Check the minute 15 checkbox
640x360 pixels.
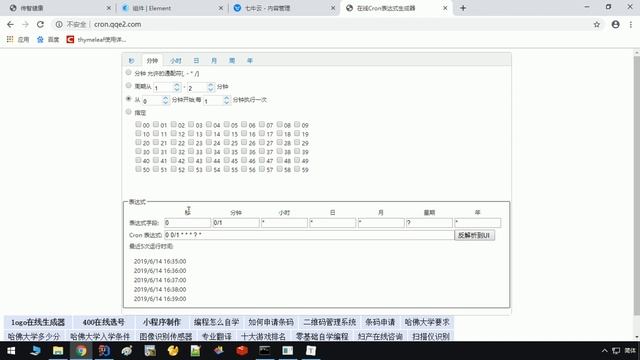coord(227,133)
